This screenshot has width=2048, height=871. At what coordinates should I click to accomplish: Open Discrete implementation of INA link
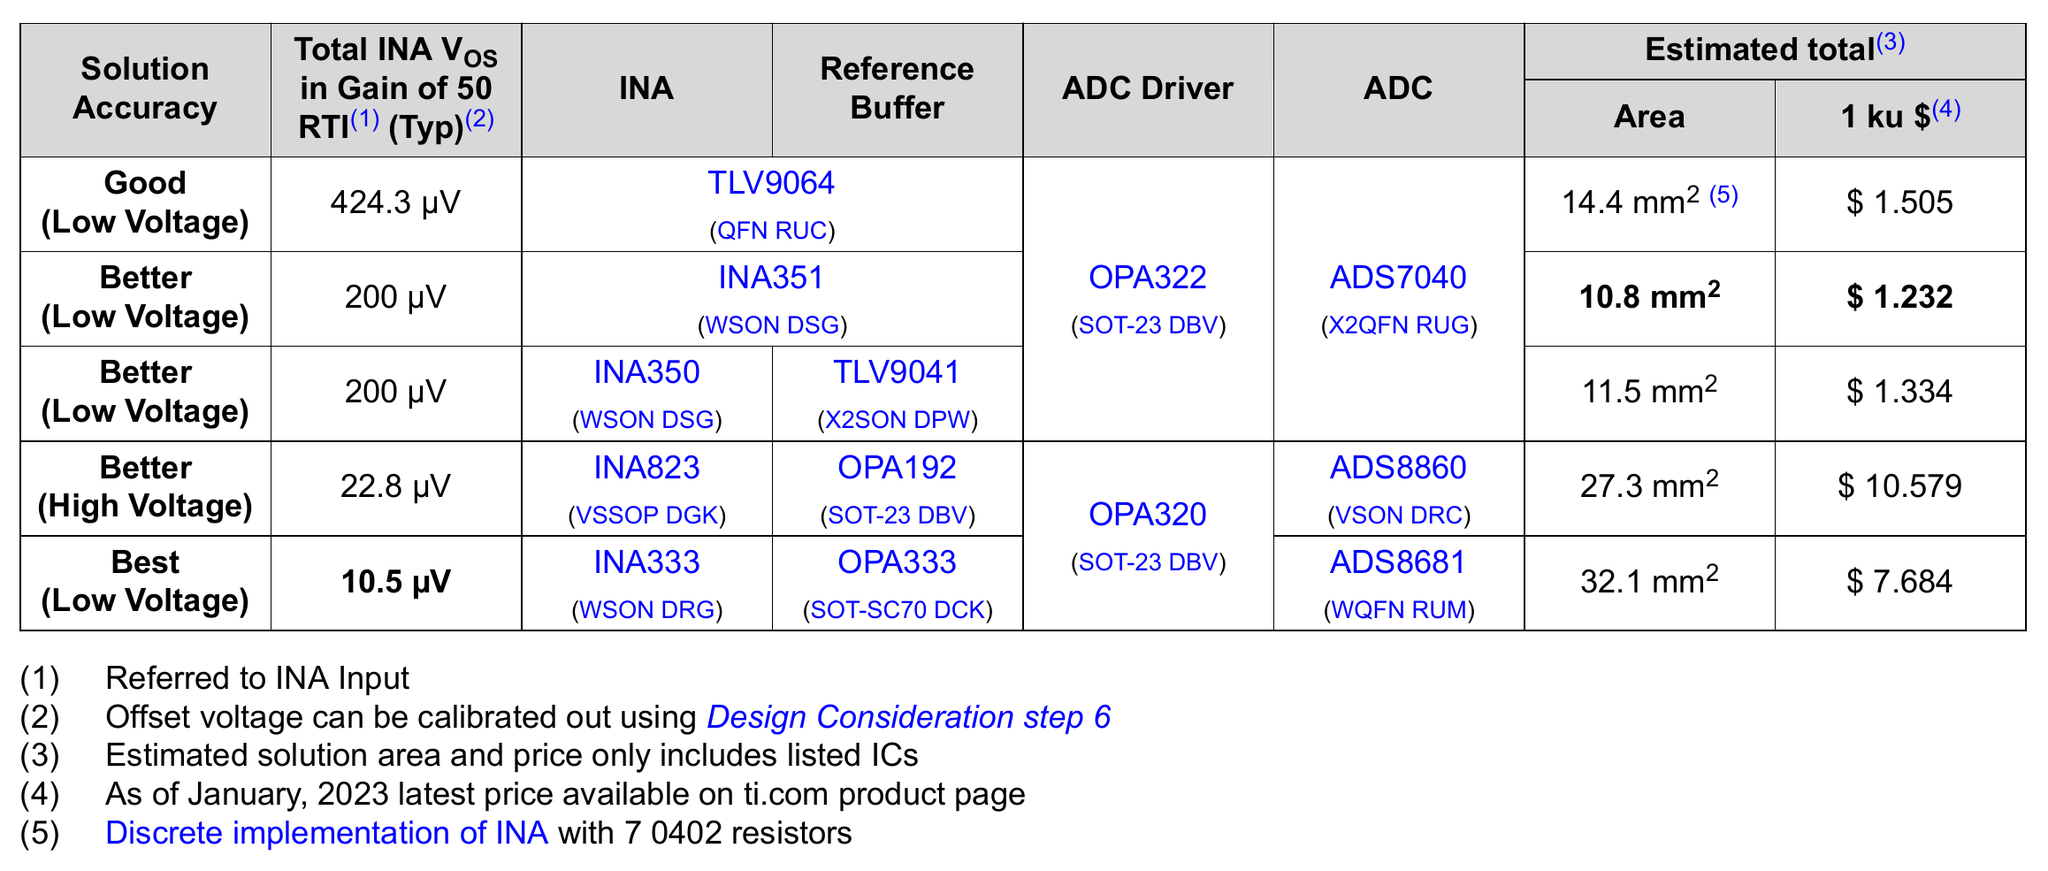point(326,832)
